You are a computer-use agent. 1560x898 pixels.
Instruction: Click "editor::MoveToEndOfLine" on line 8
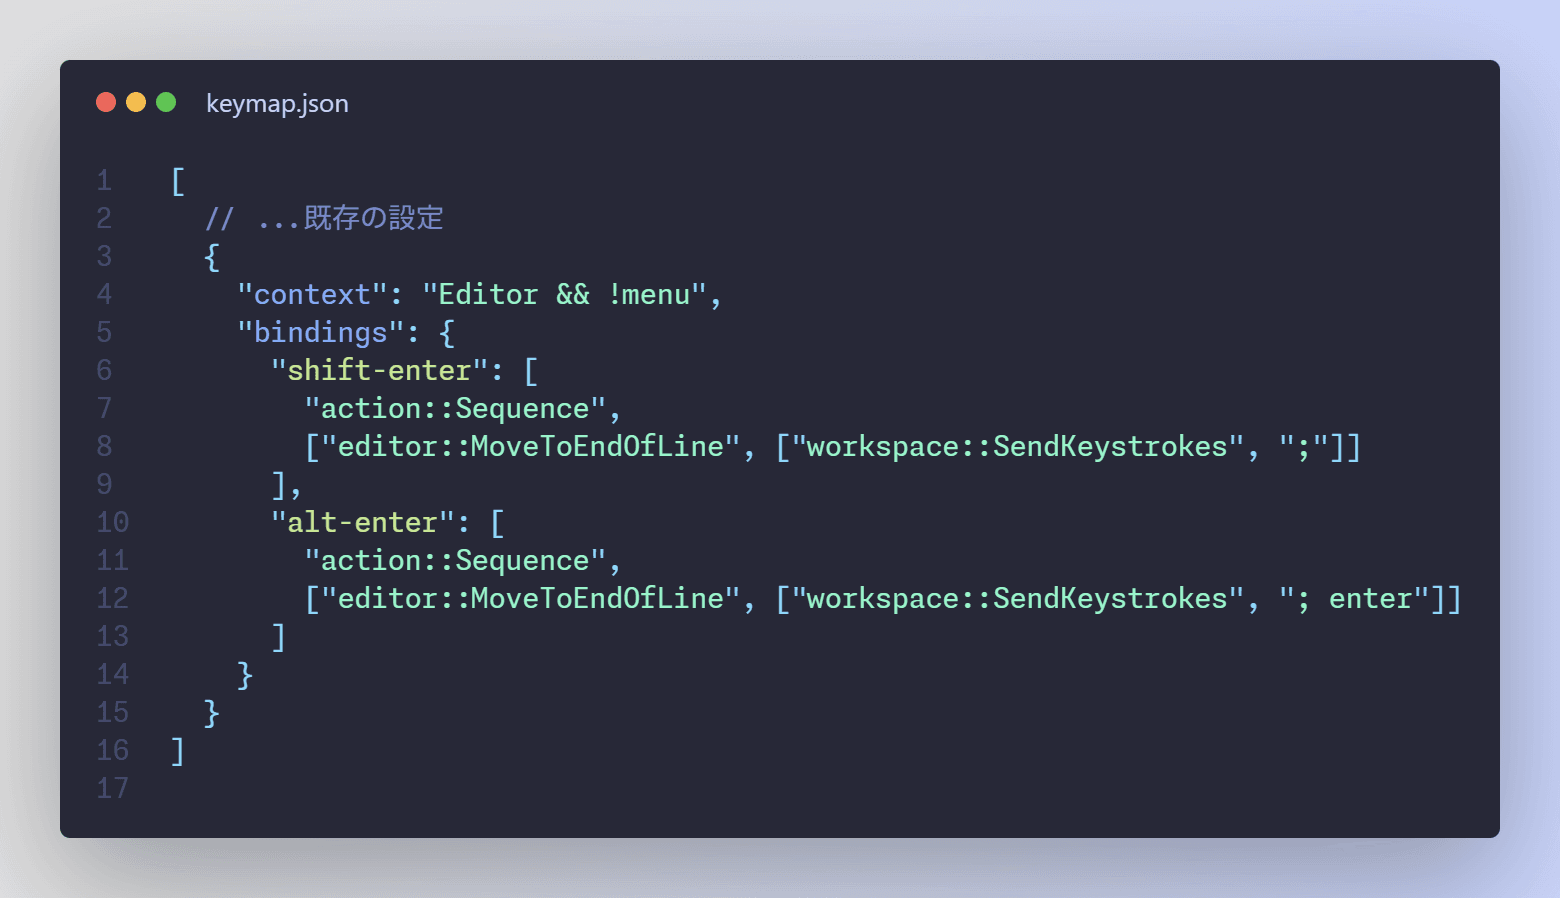(530, 447)
